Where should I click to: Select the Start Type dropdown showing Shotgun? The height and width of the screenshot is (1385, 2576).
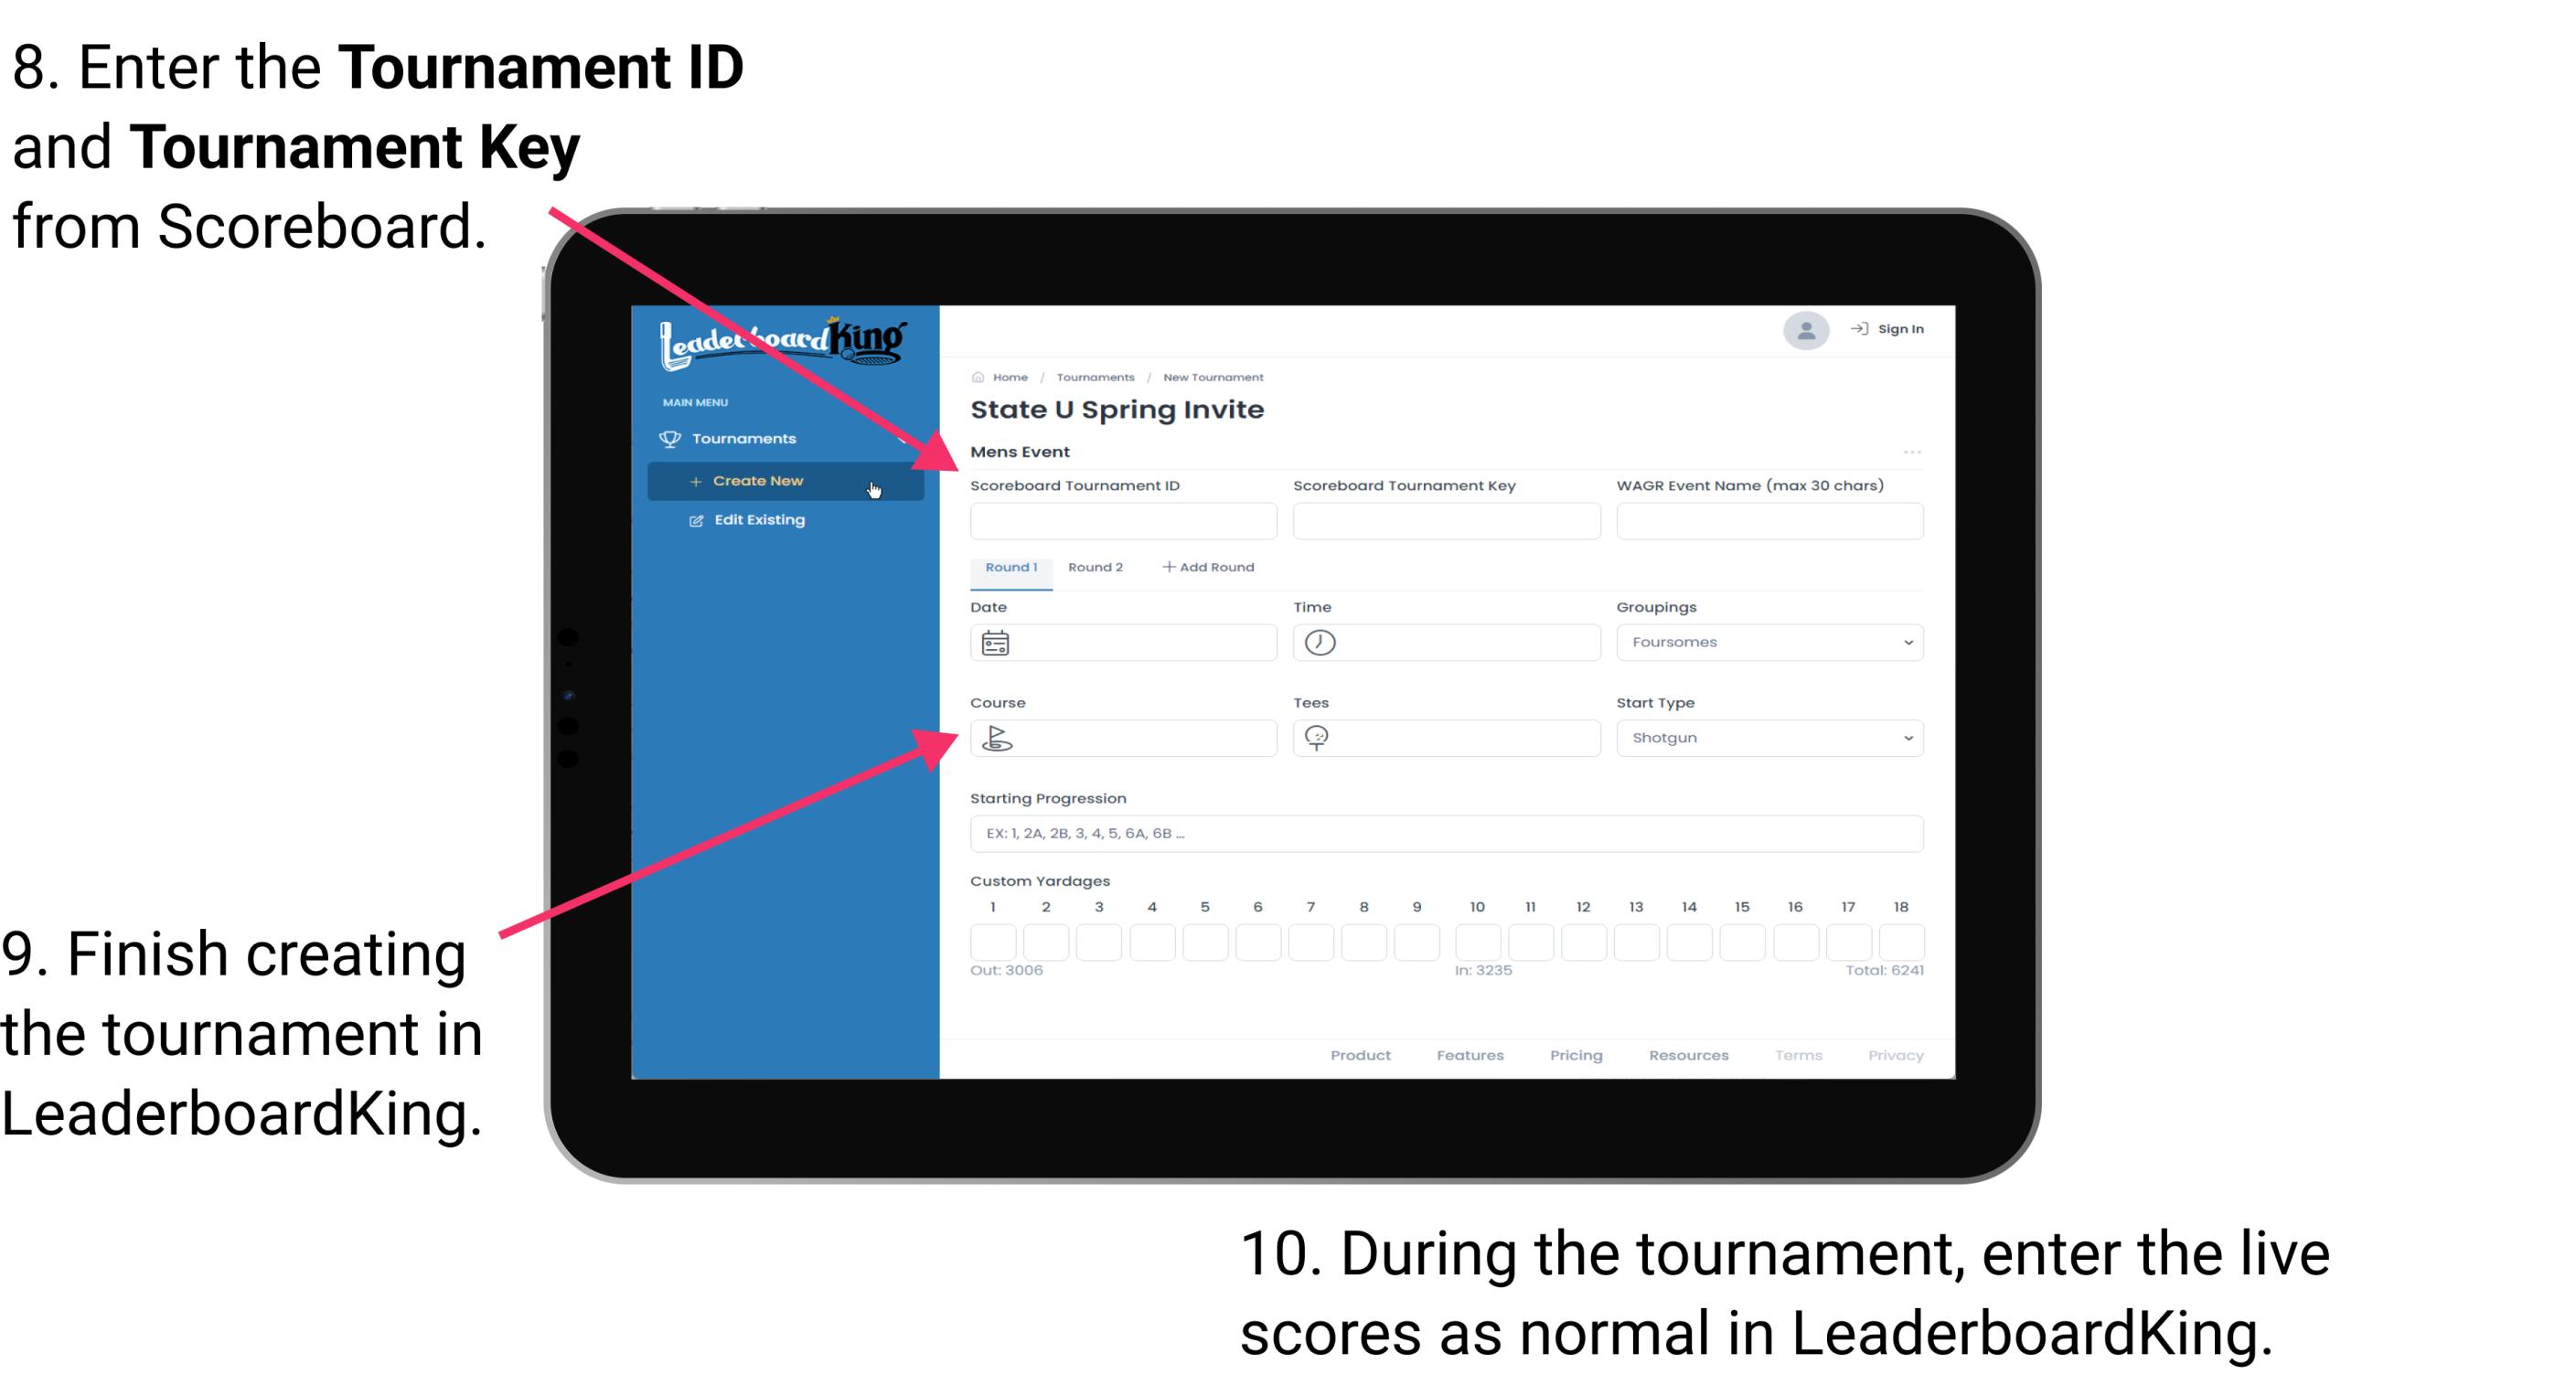1768,737
